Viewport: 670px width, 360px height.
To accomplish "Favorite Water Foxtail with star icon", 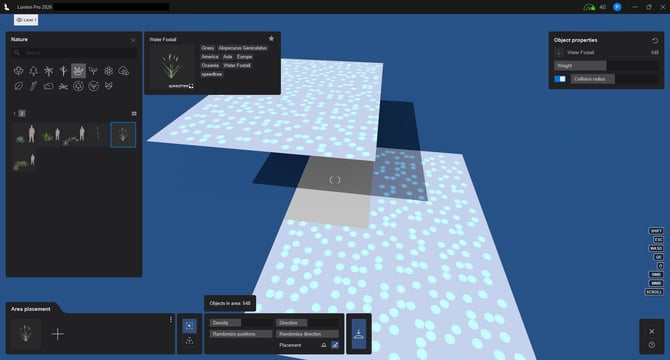I will click(271, 39).
